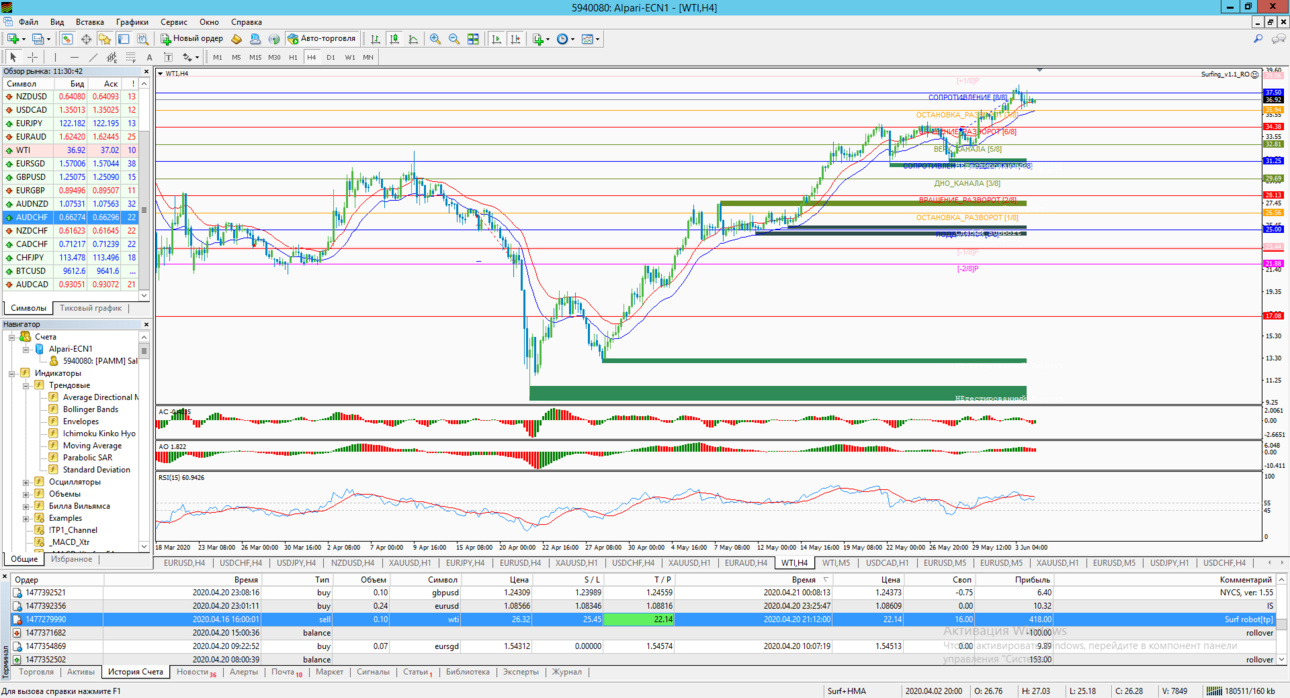Switch to Торговля terminal tab
The width and height of the screenshot is (1290, 698).
click(36, 672)
